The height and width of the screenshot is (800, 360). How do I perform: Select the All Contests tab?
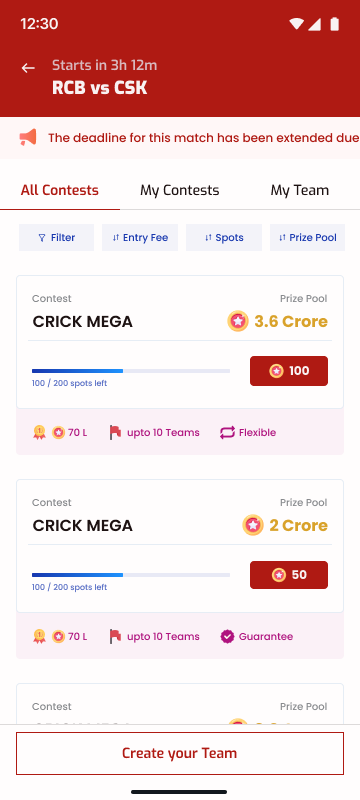60,190
